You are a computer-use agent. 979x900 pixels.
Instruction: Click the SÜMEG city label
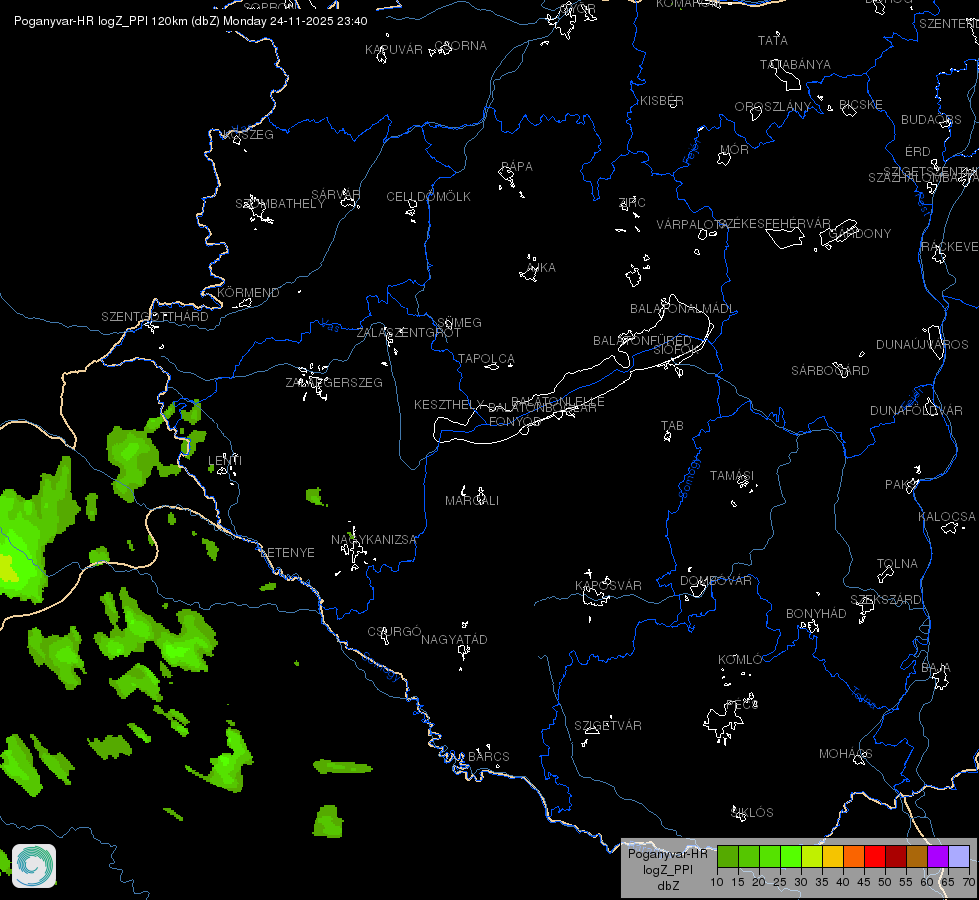(x=460, y=323)
